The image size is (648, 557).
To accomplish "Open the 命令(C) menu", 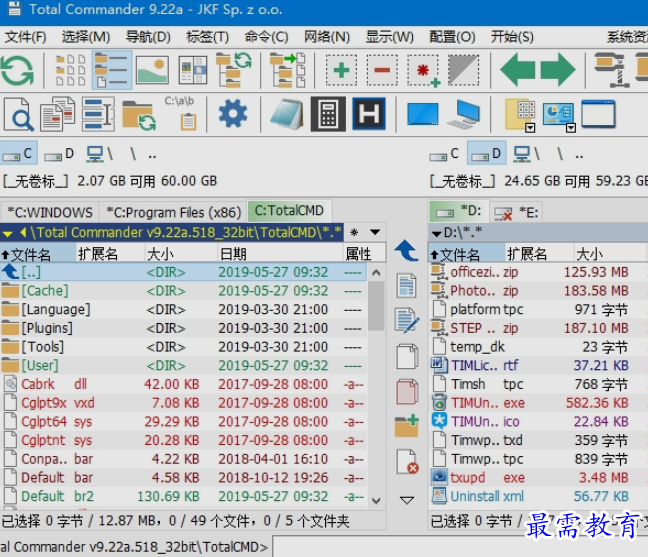I will point(266,37).
